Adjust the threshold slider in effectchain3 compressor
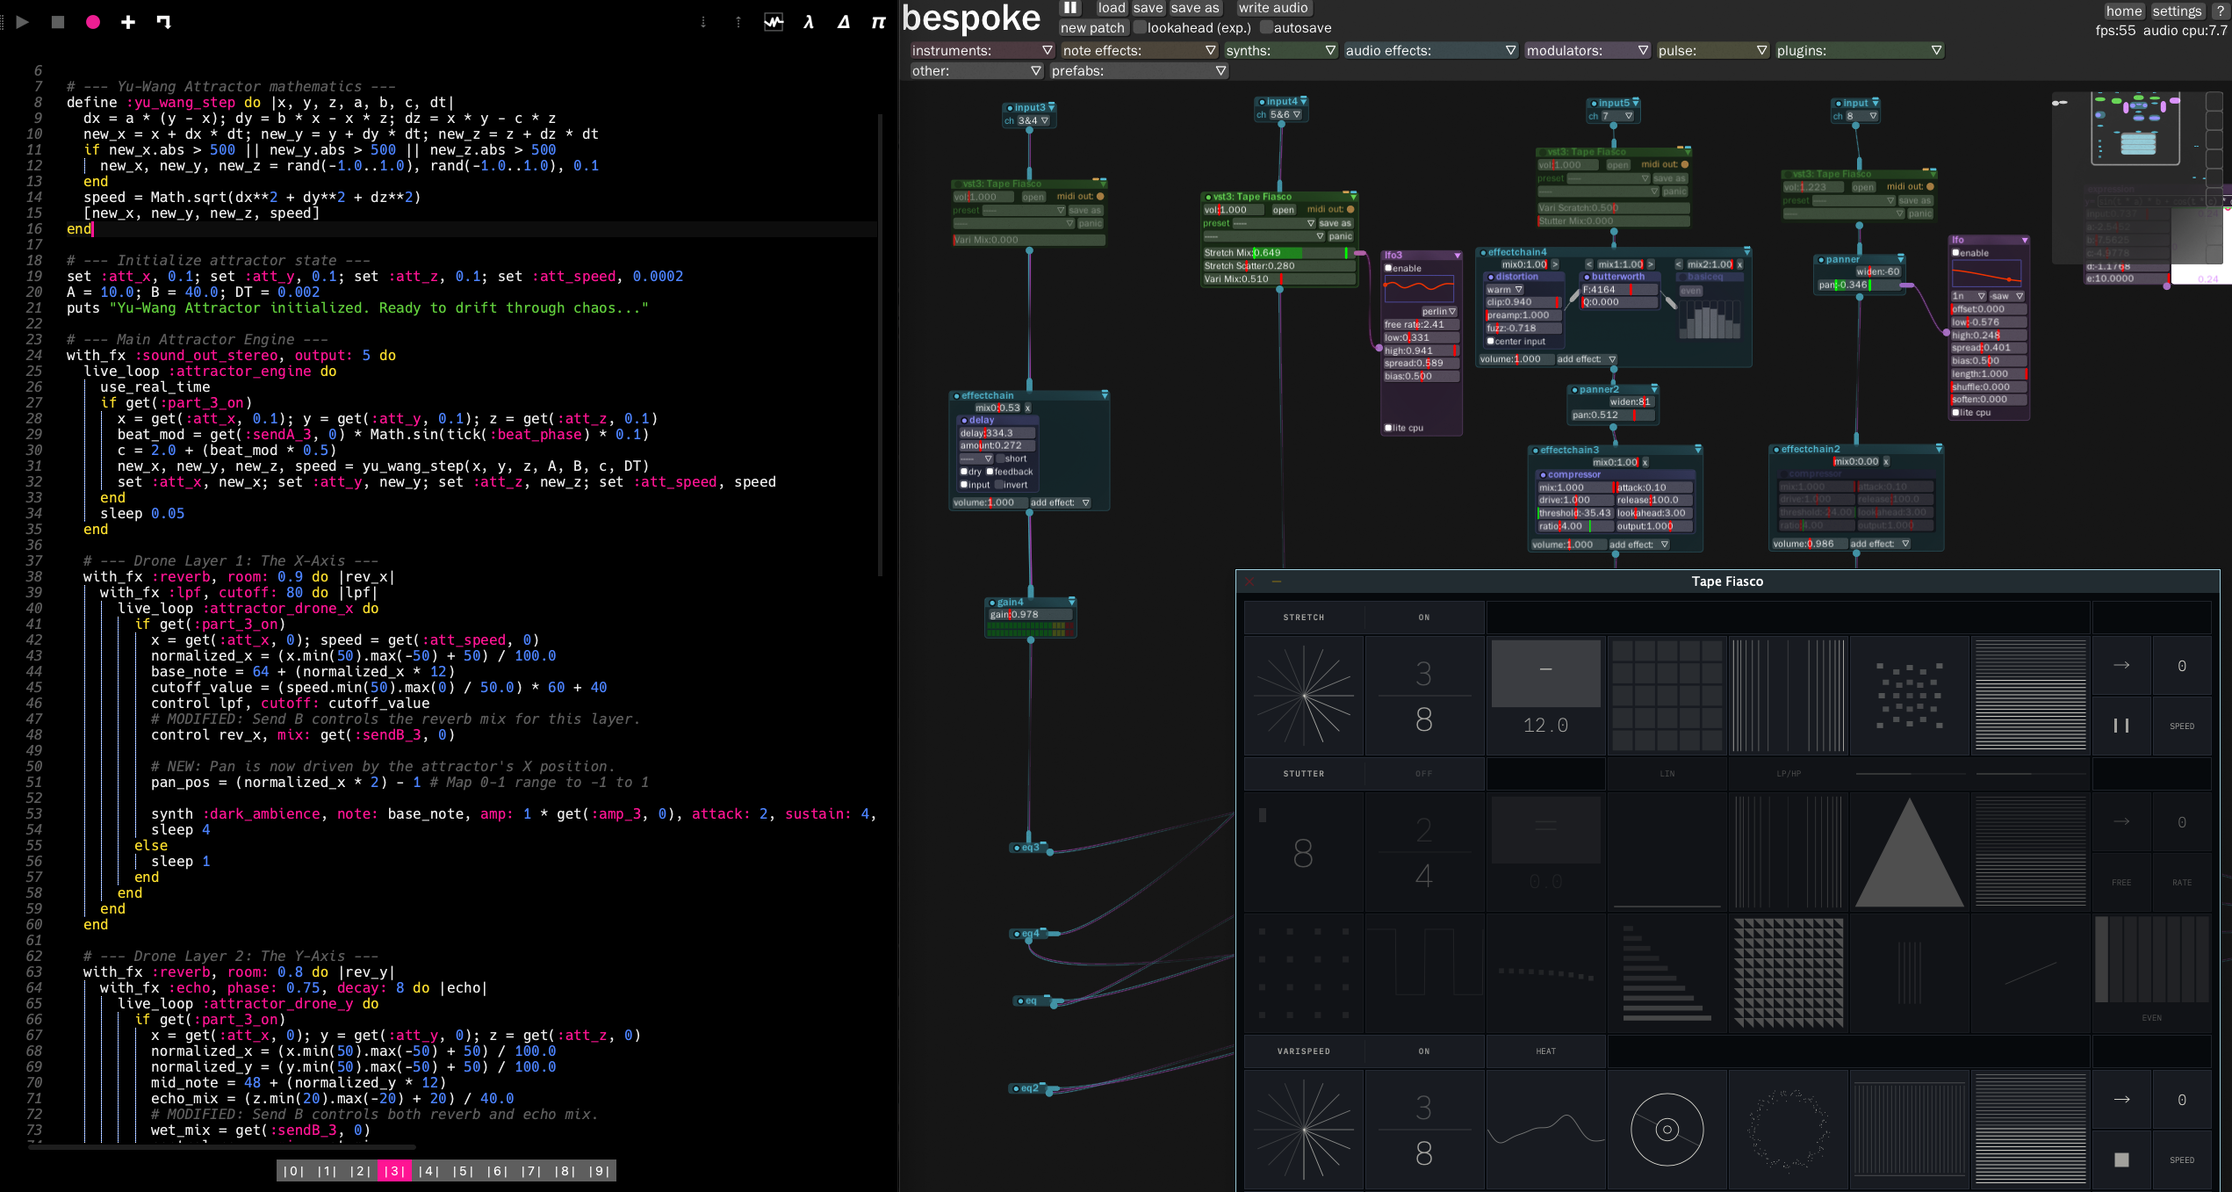 click(1574, 513)
